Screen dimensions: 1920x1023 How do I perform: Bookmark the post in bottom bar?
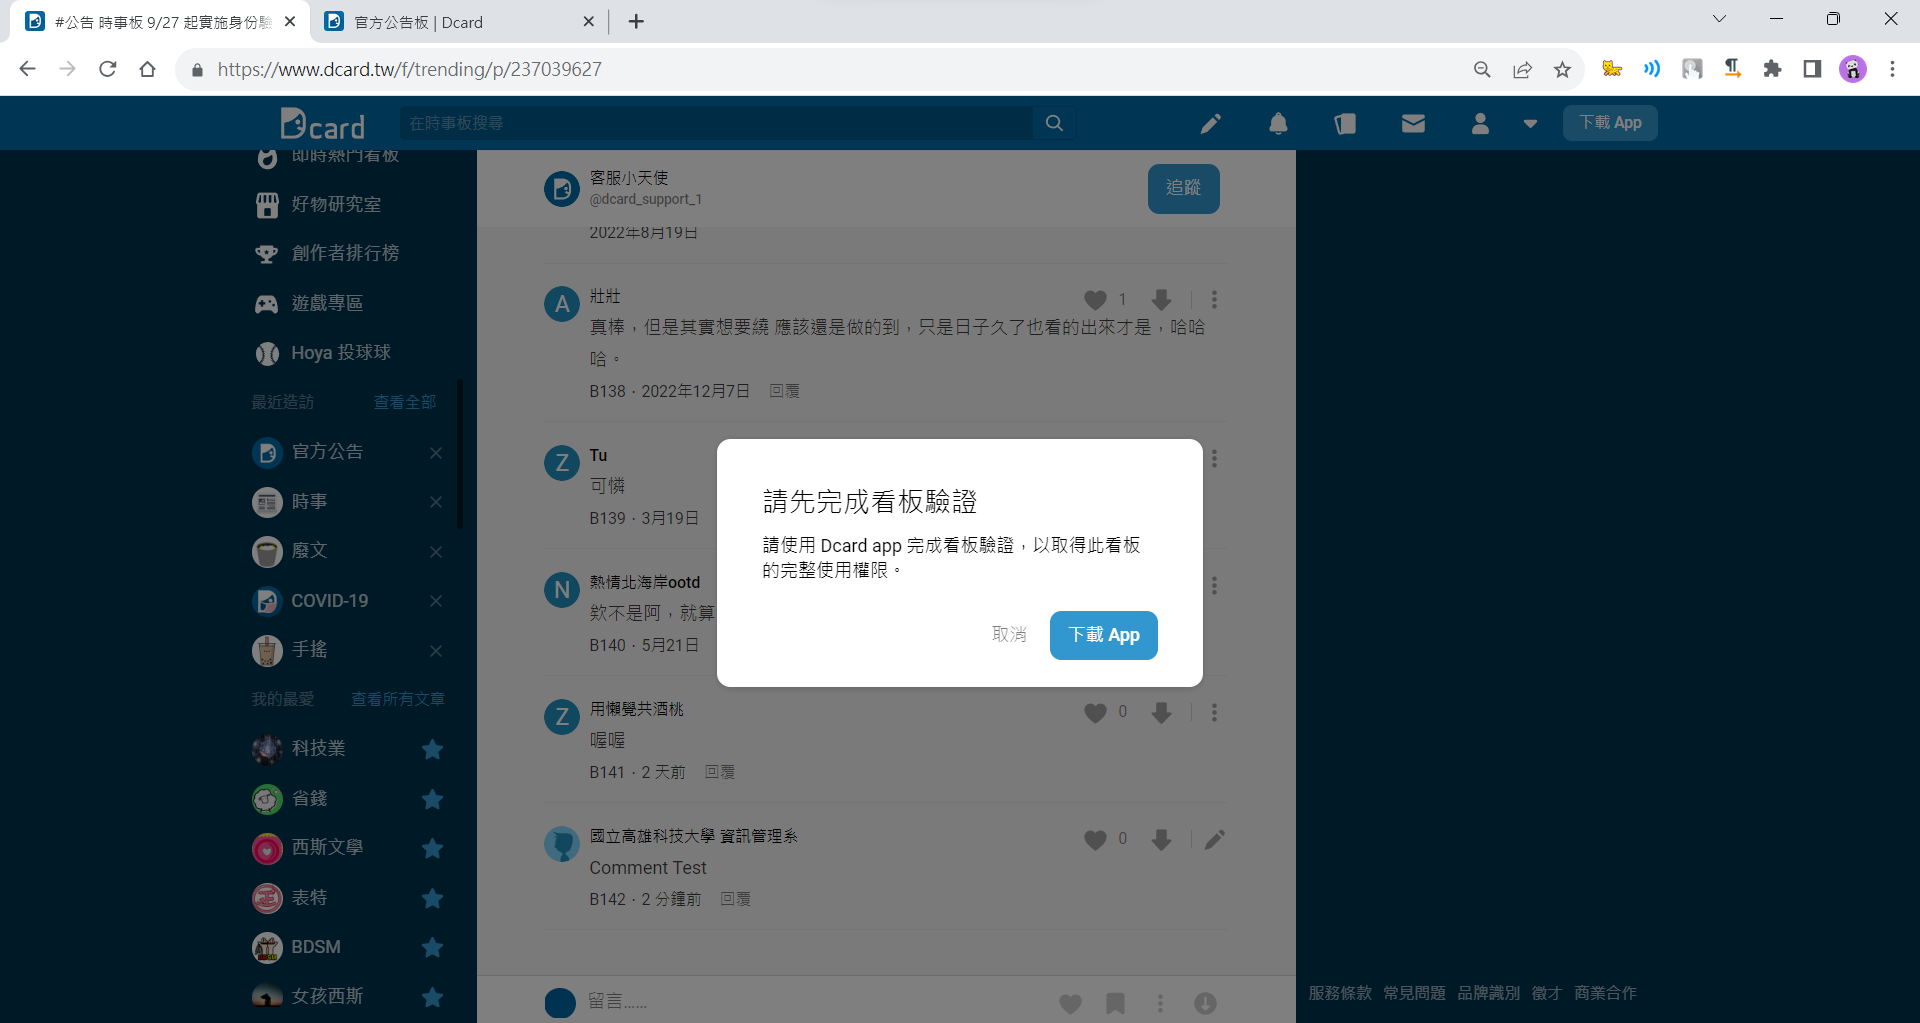tap(1115, 1003)
